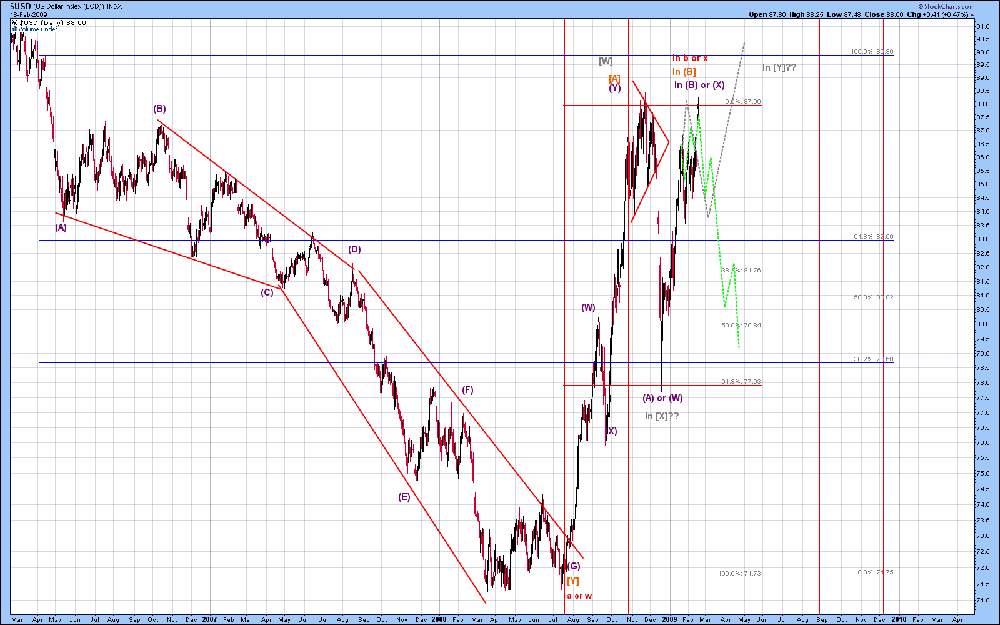This screenshot has width=1000, height=625.
Task: Select the purple (A) wave label near May
Action: click(61, 227)
